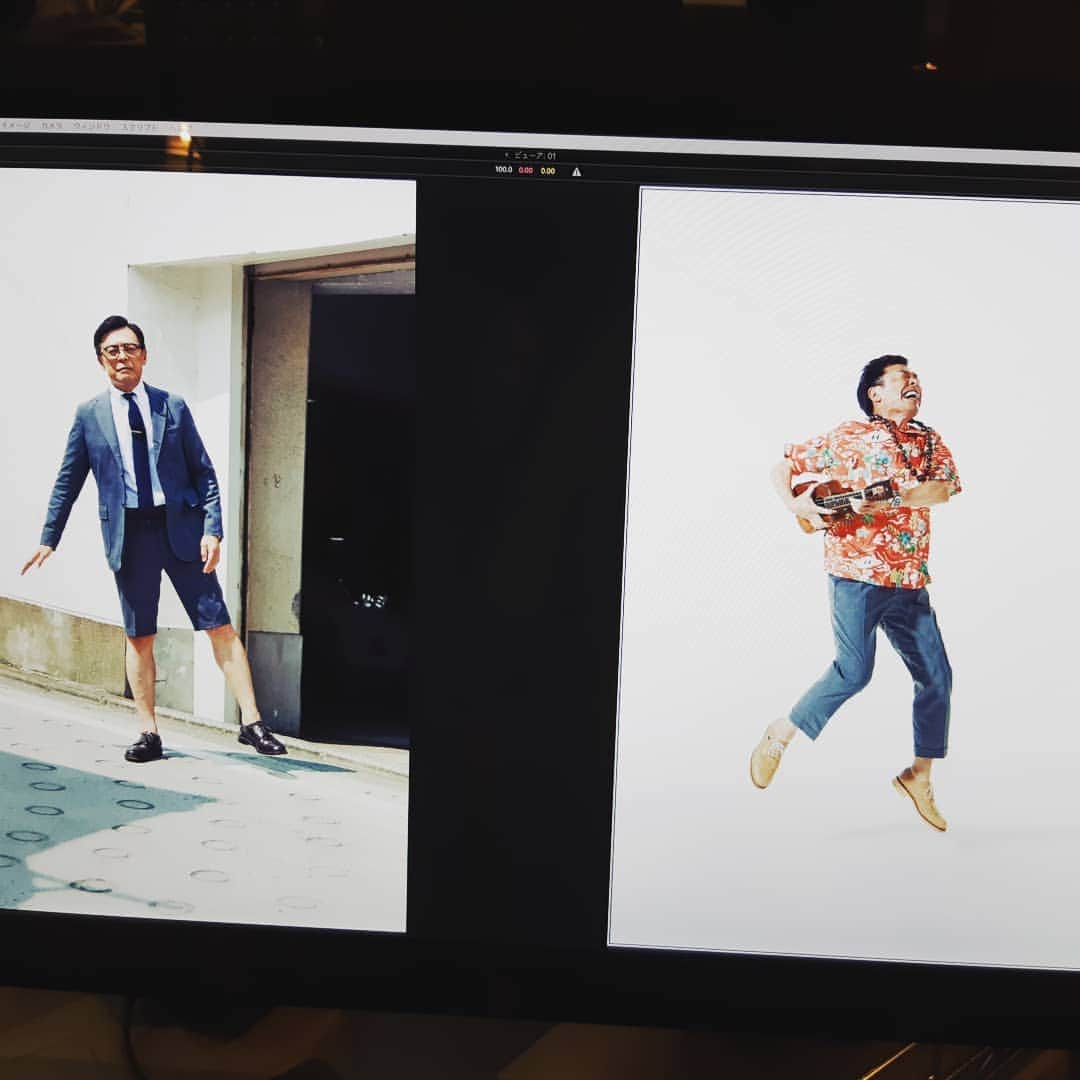The image size is (1080, 1080).
Task: Click the red 0.00 readout value
Action: tap(526, 170)
